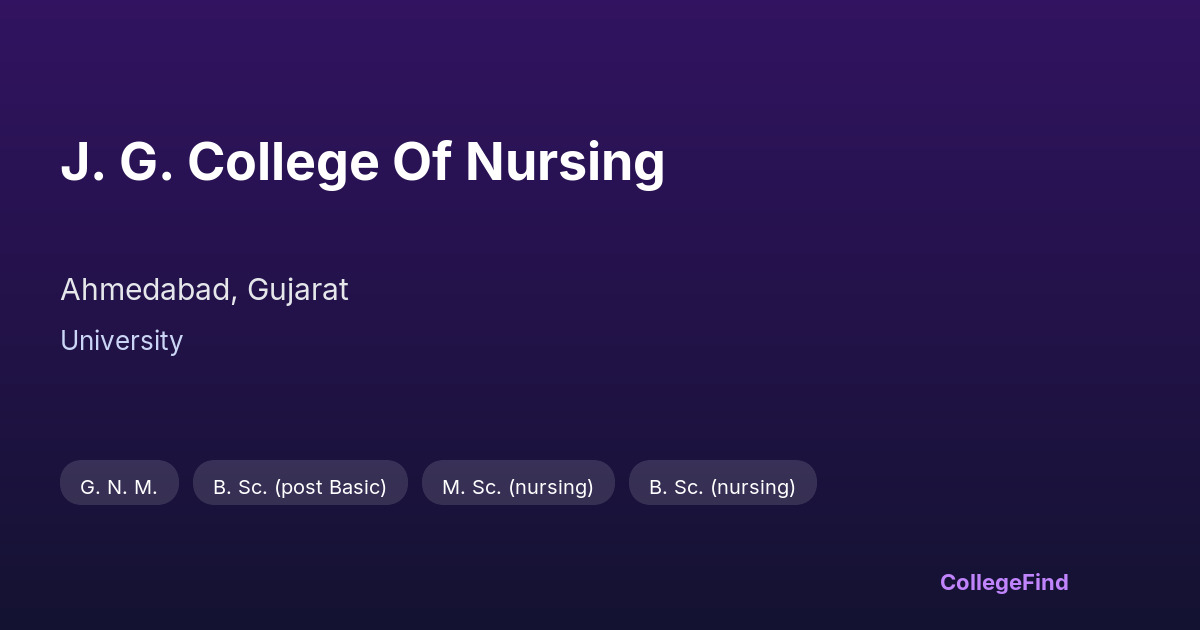The height and width of the screenshot is (630, 1200).
Task: Click (post Basic) text inside second tag
Action: [x=330, y=487]
